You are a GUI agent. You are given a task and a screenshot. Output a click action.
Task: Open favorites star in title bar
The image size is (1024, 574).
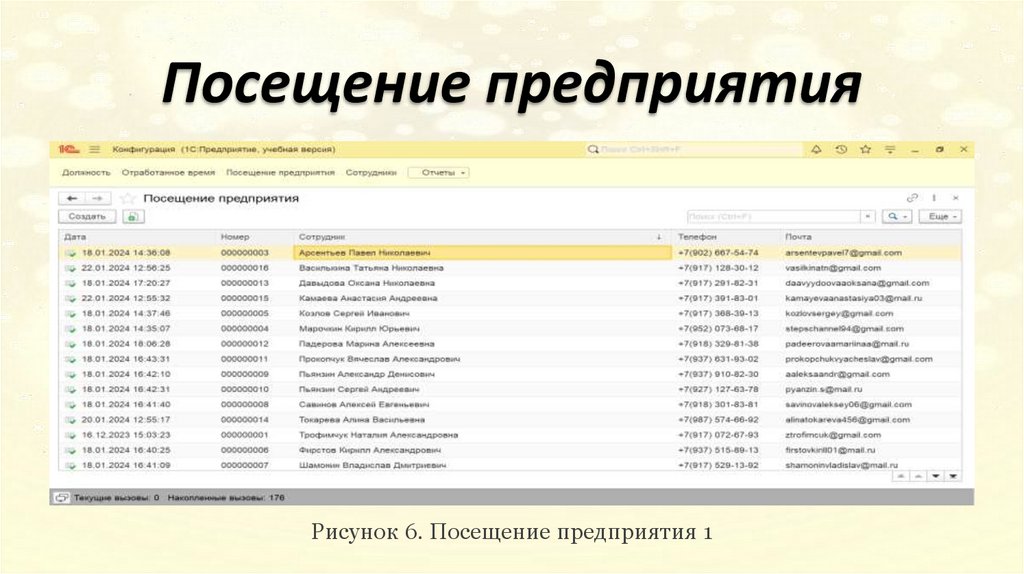pyautogui.click(x=865, y=150)
